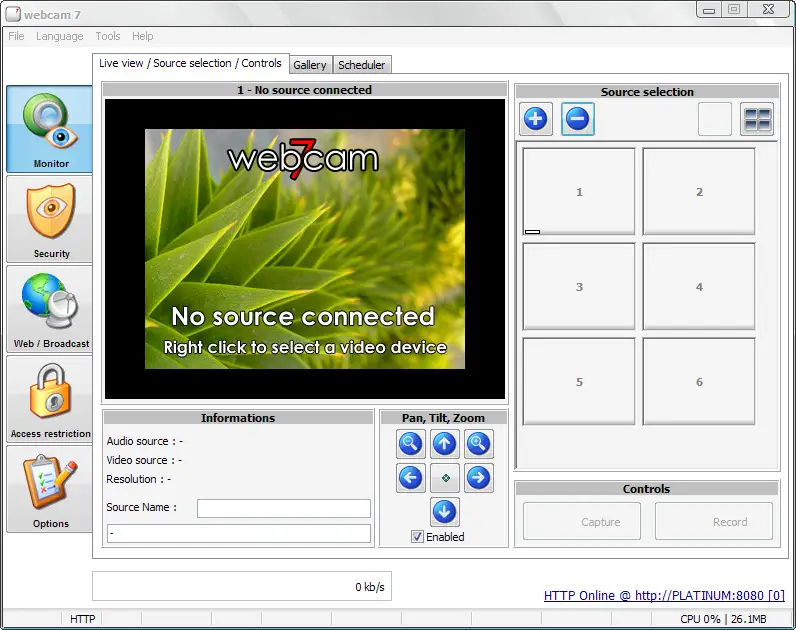Click the '1 - No source connected' header
The image size is (796, 630).
tap(305, 90)
